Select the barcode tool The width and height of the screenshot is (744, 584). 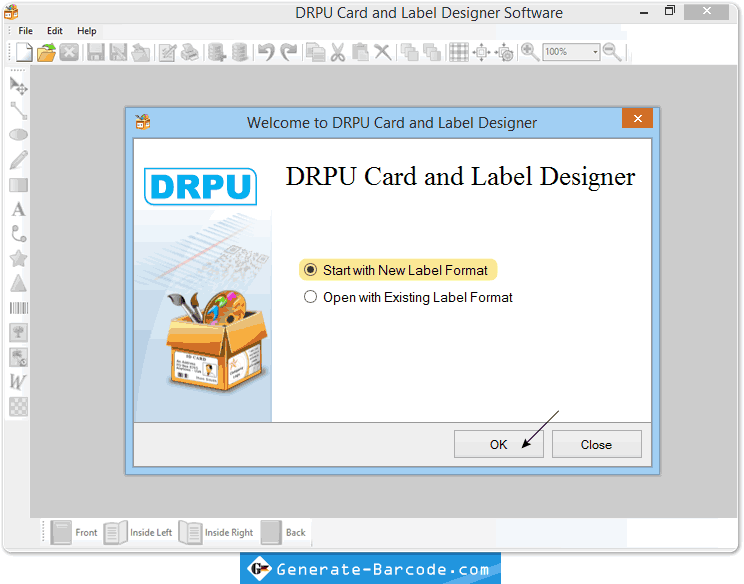(19, 308)
